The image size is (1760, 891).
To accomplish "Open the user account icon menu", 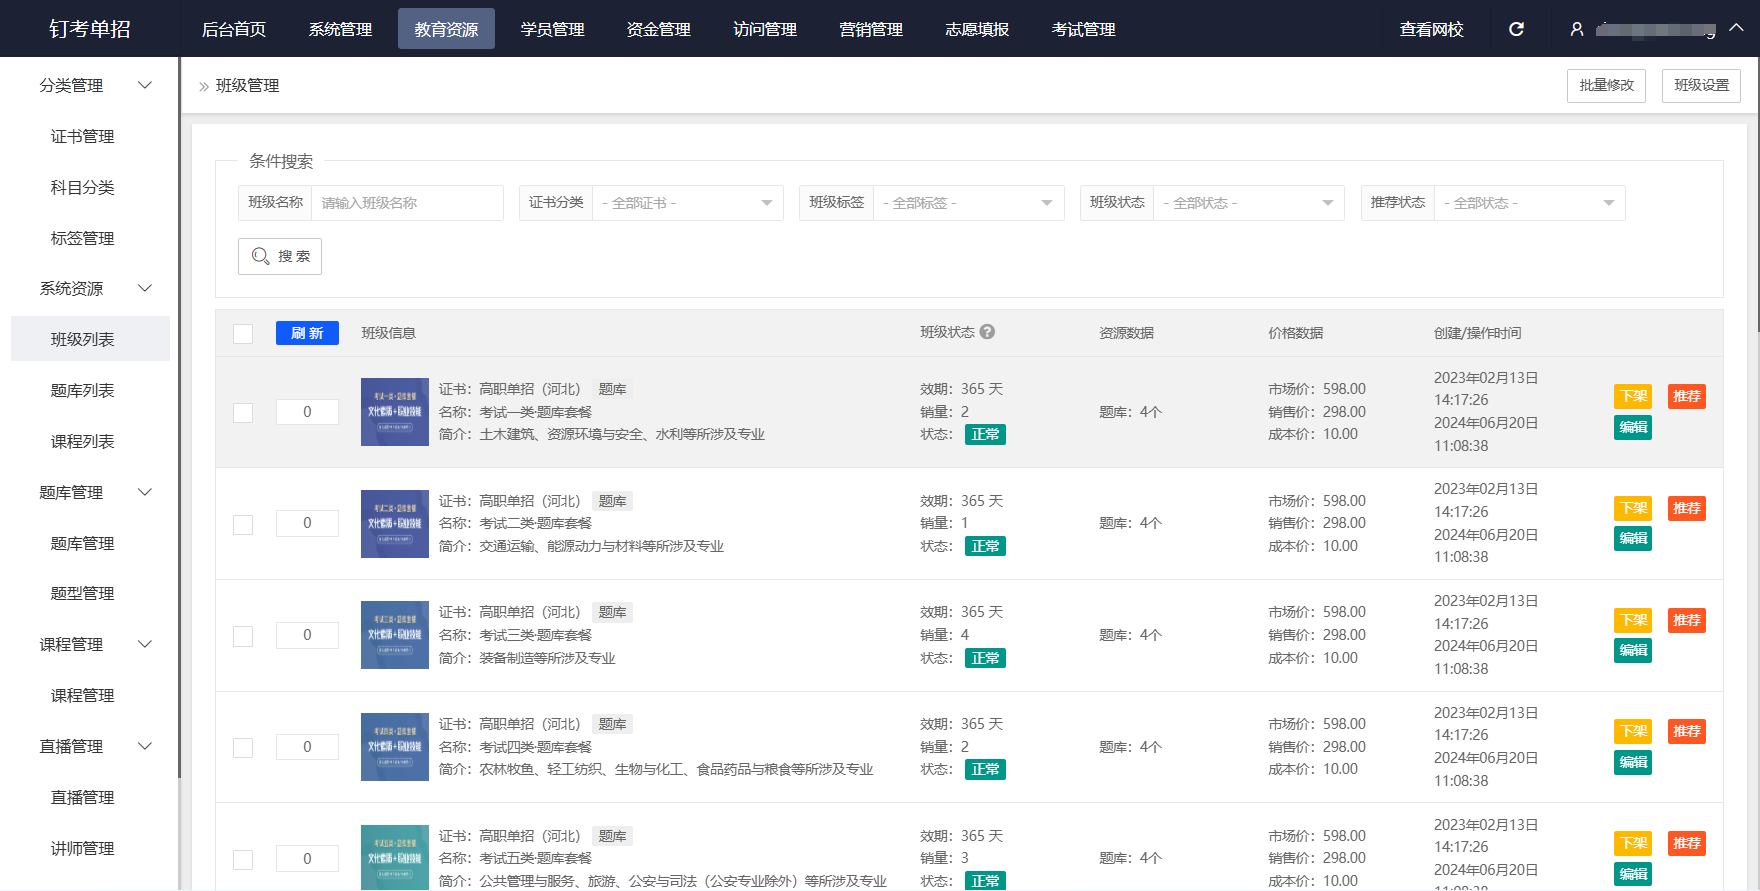I will tap(1577, 29).
